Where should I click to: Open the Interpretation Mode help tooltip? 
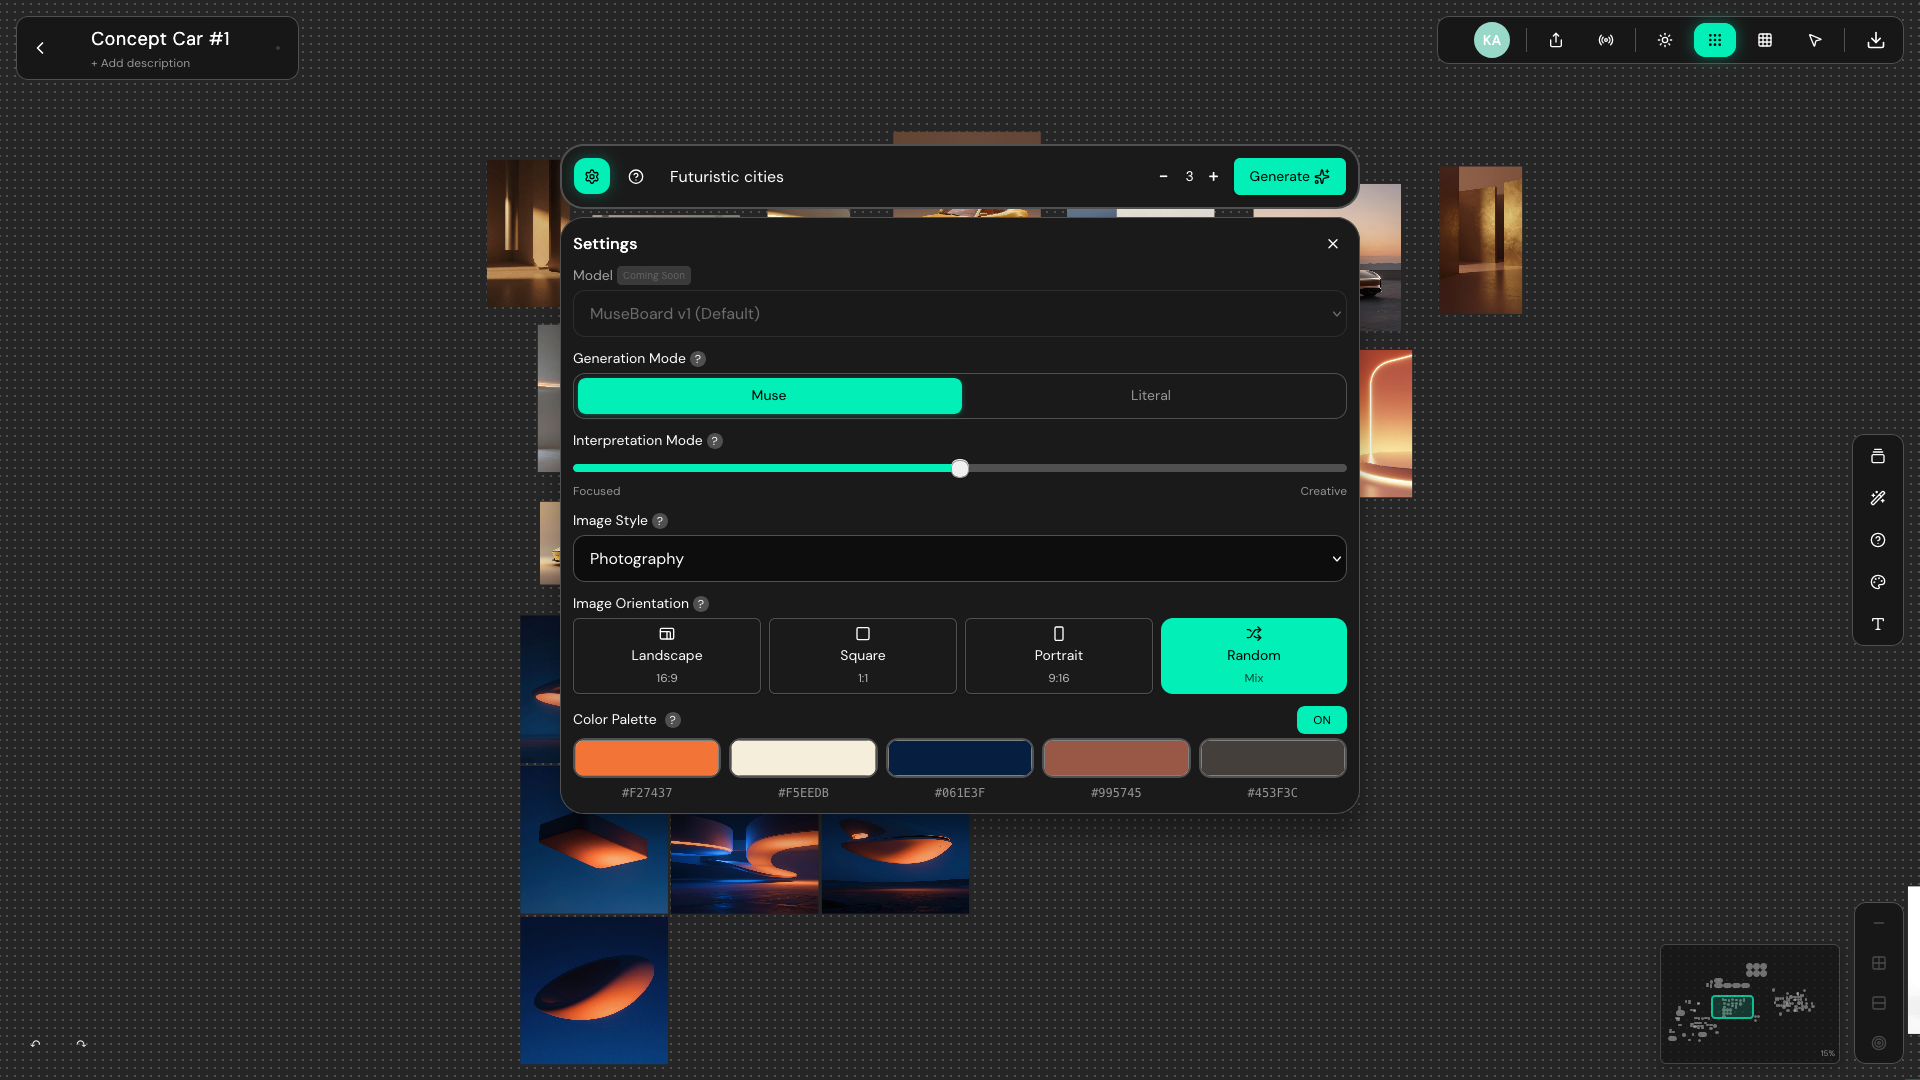(x=715, y=441)
